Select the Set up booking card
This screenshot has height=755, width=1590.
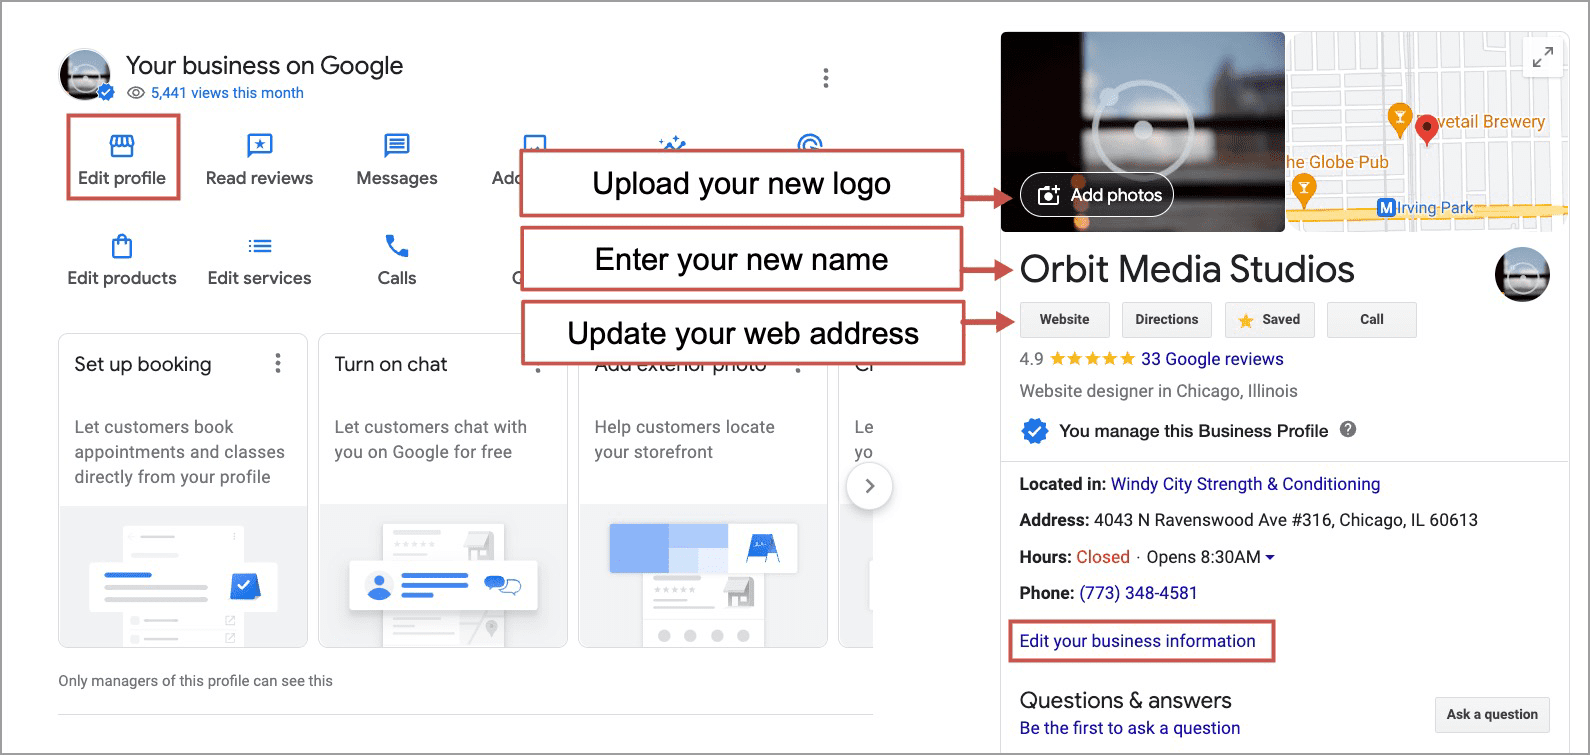[183, 490]
